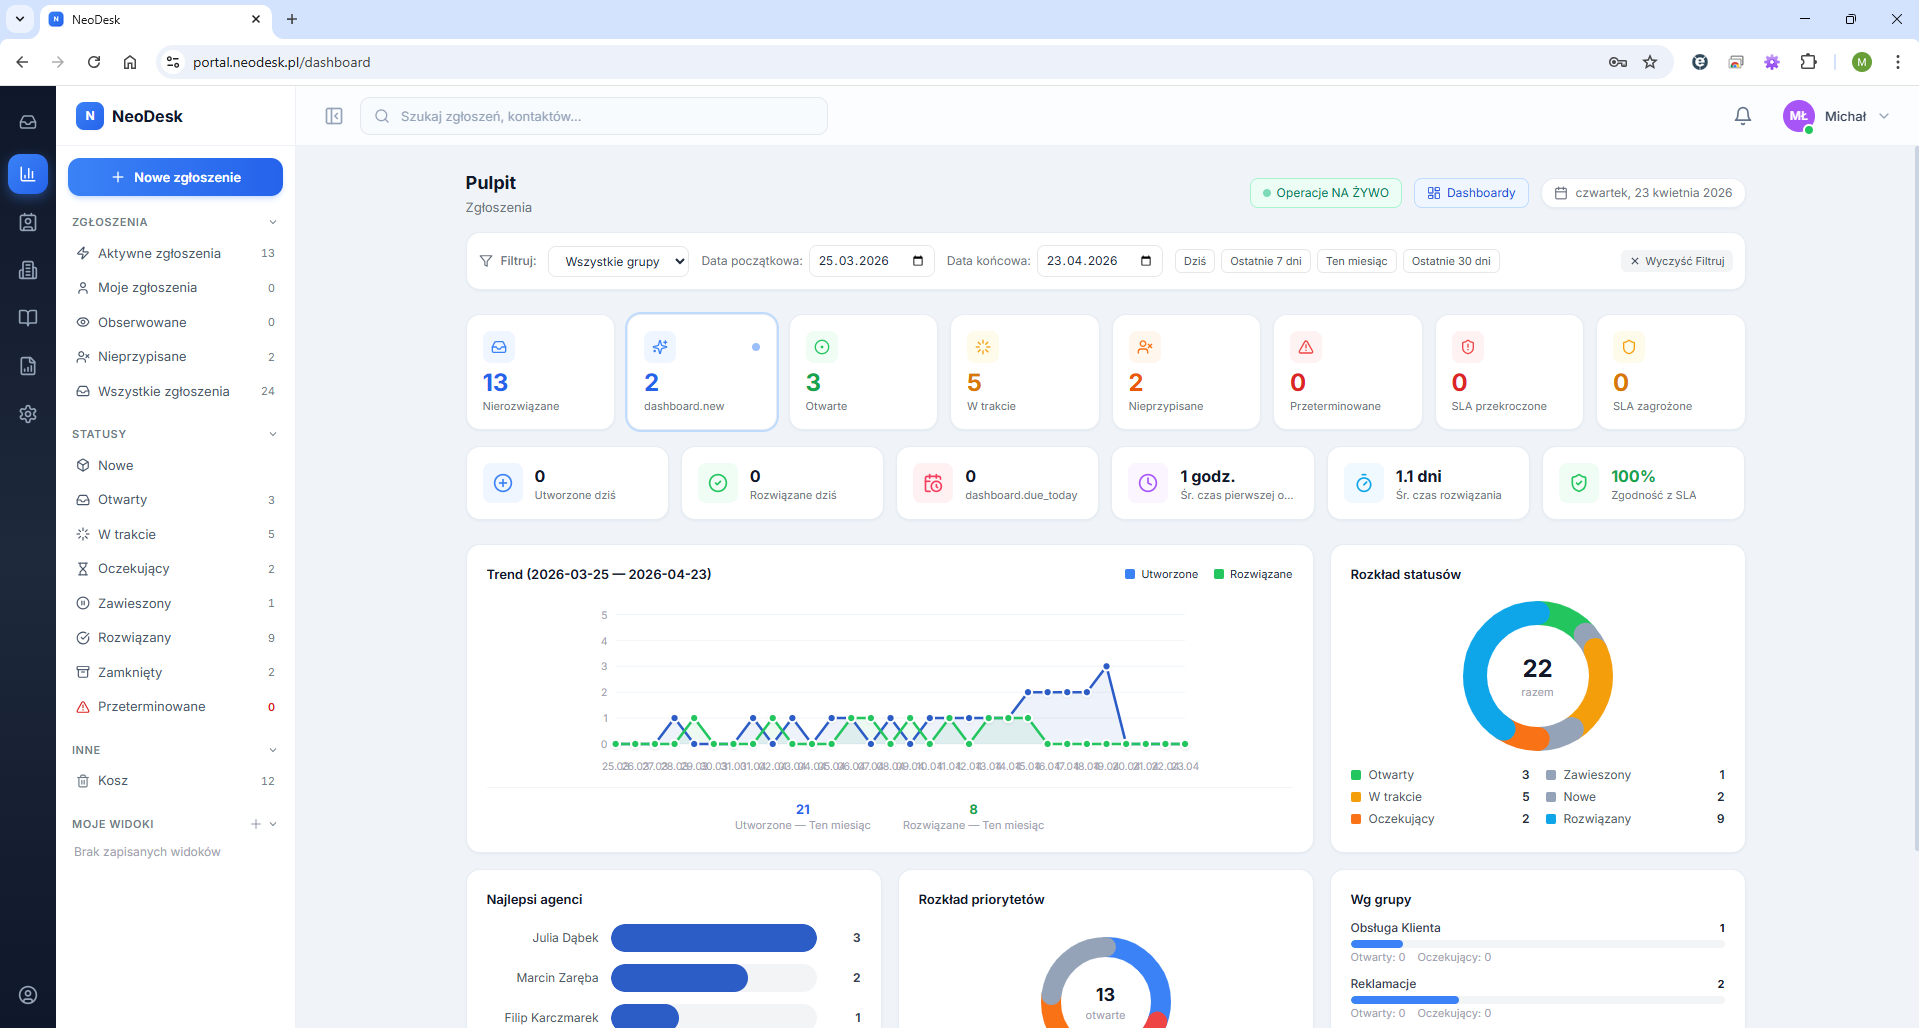Viewport: 1919px width, 1028px height.
Task: Open Michał user menu dropdown
Action: tap(1837, 116)
